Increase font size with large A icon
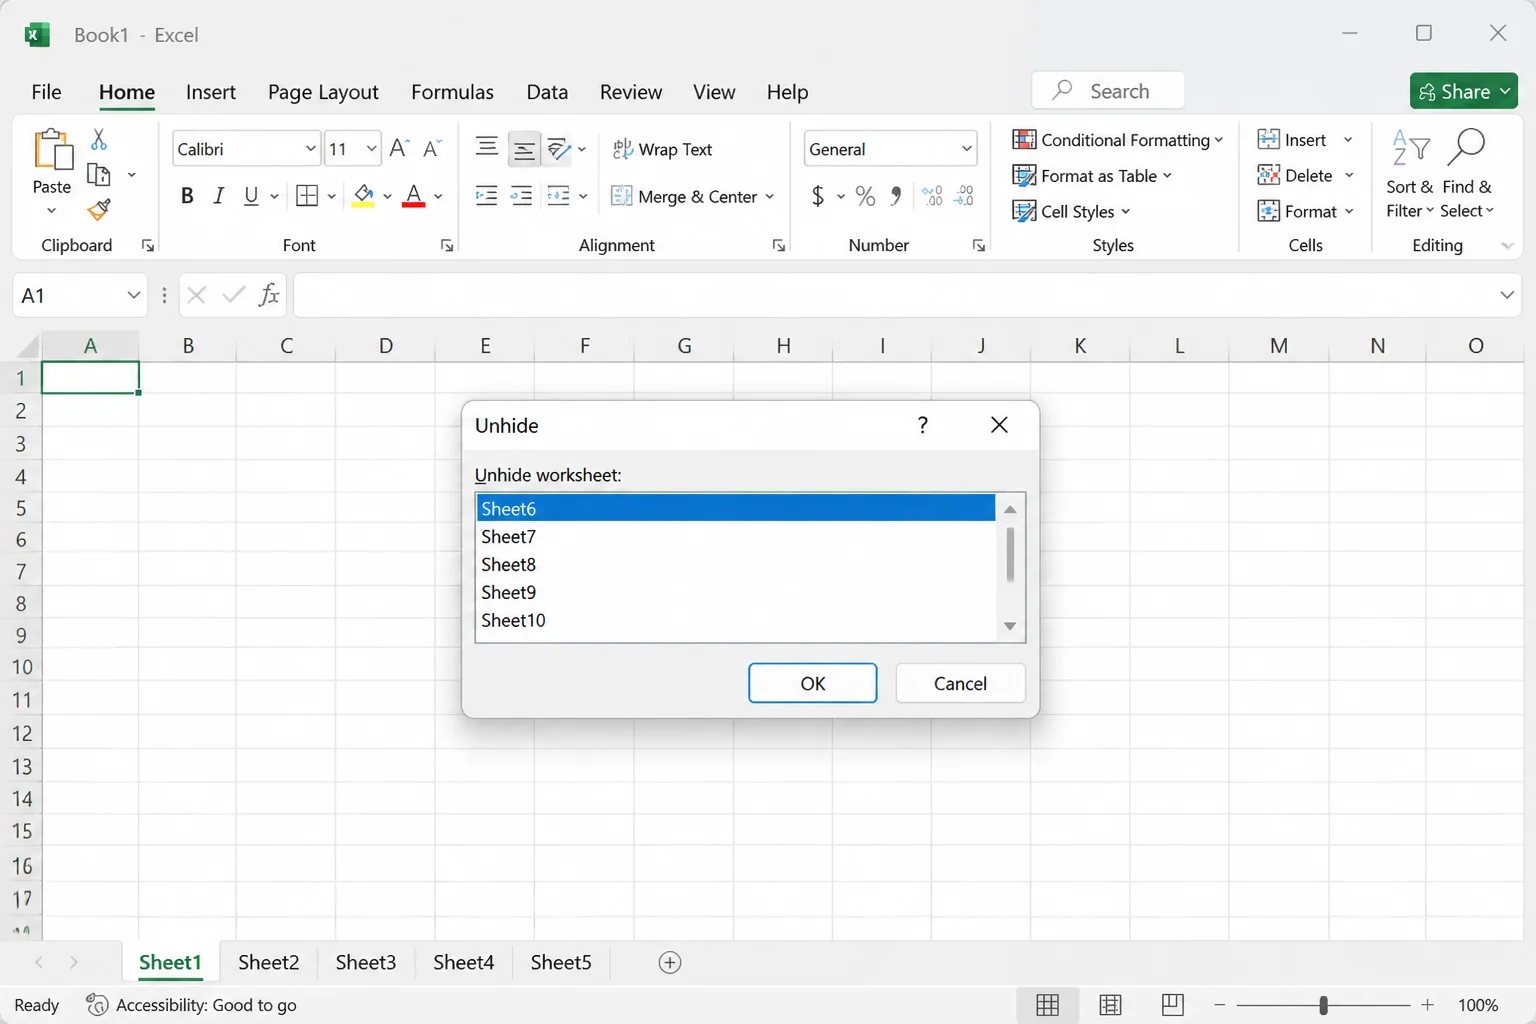 399,149
